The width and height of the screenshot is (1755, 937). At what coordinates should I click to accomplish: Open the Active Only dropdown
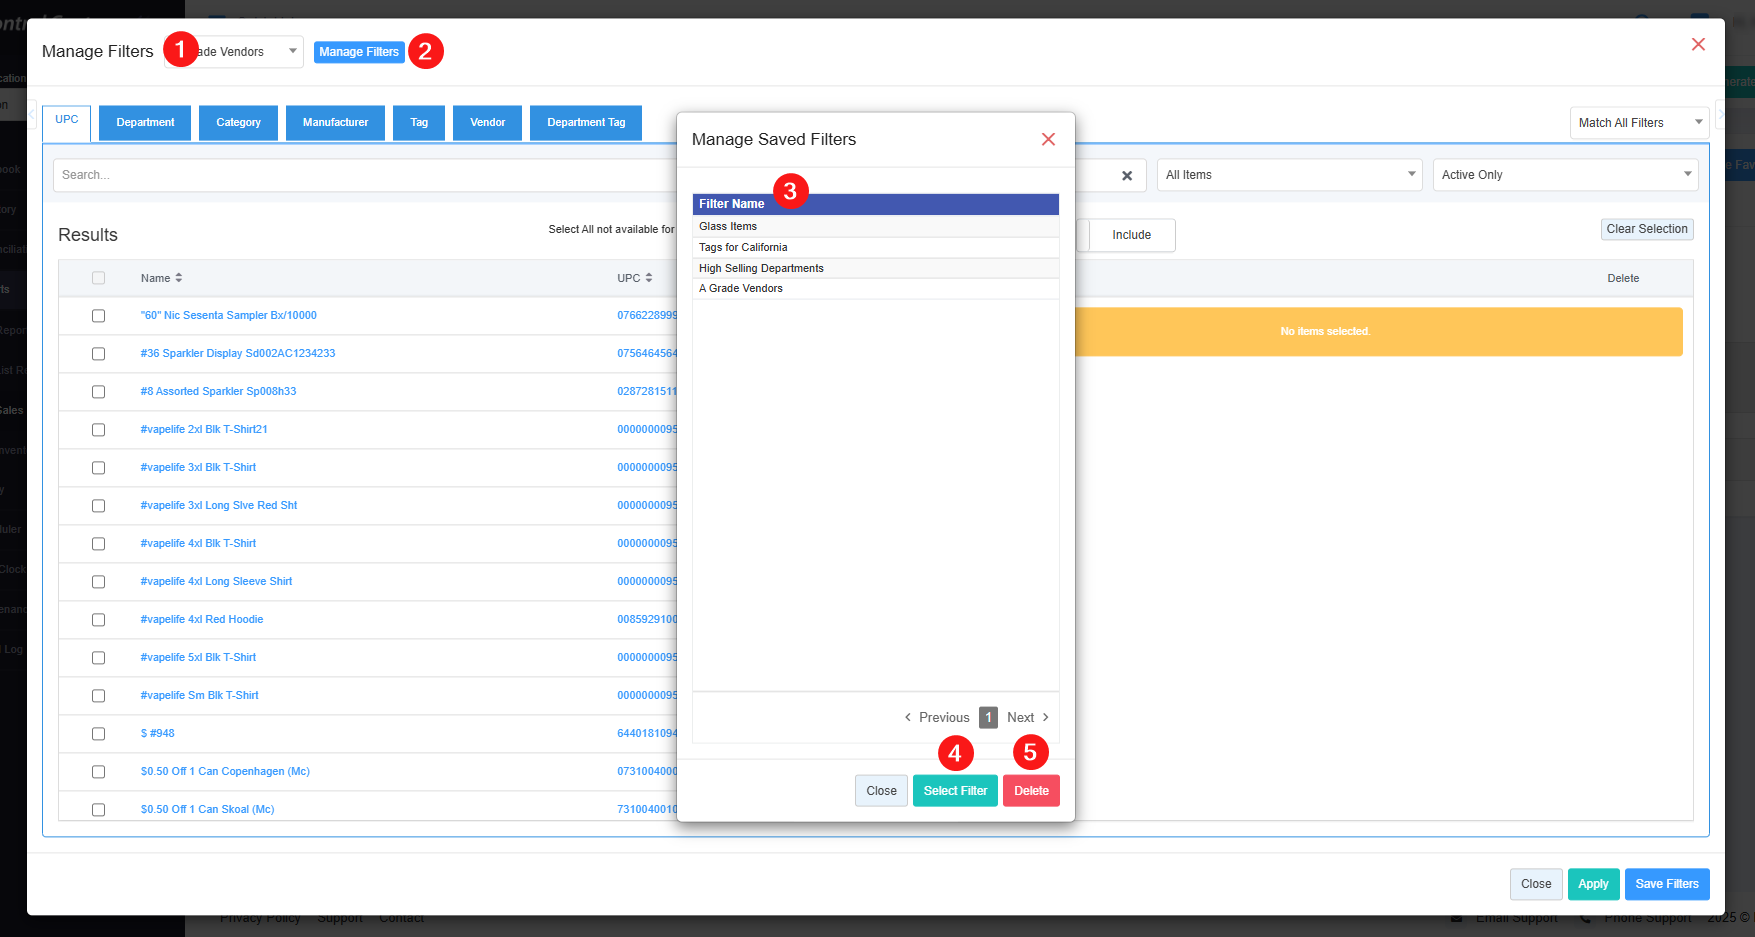1565,175
